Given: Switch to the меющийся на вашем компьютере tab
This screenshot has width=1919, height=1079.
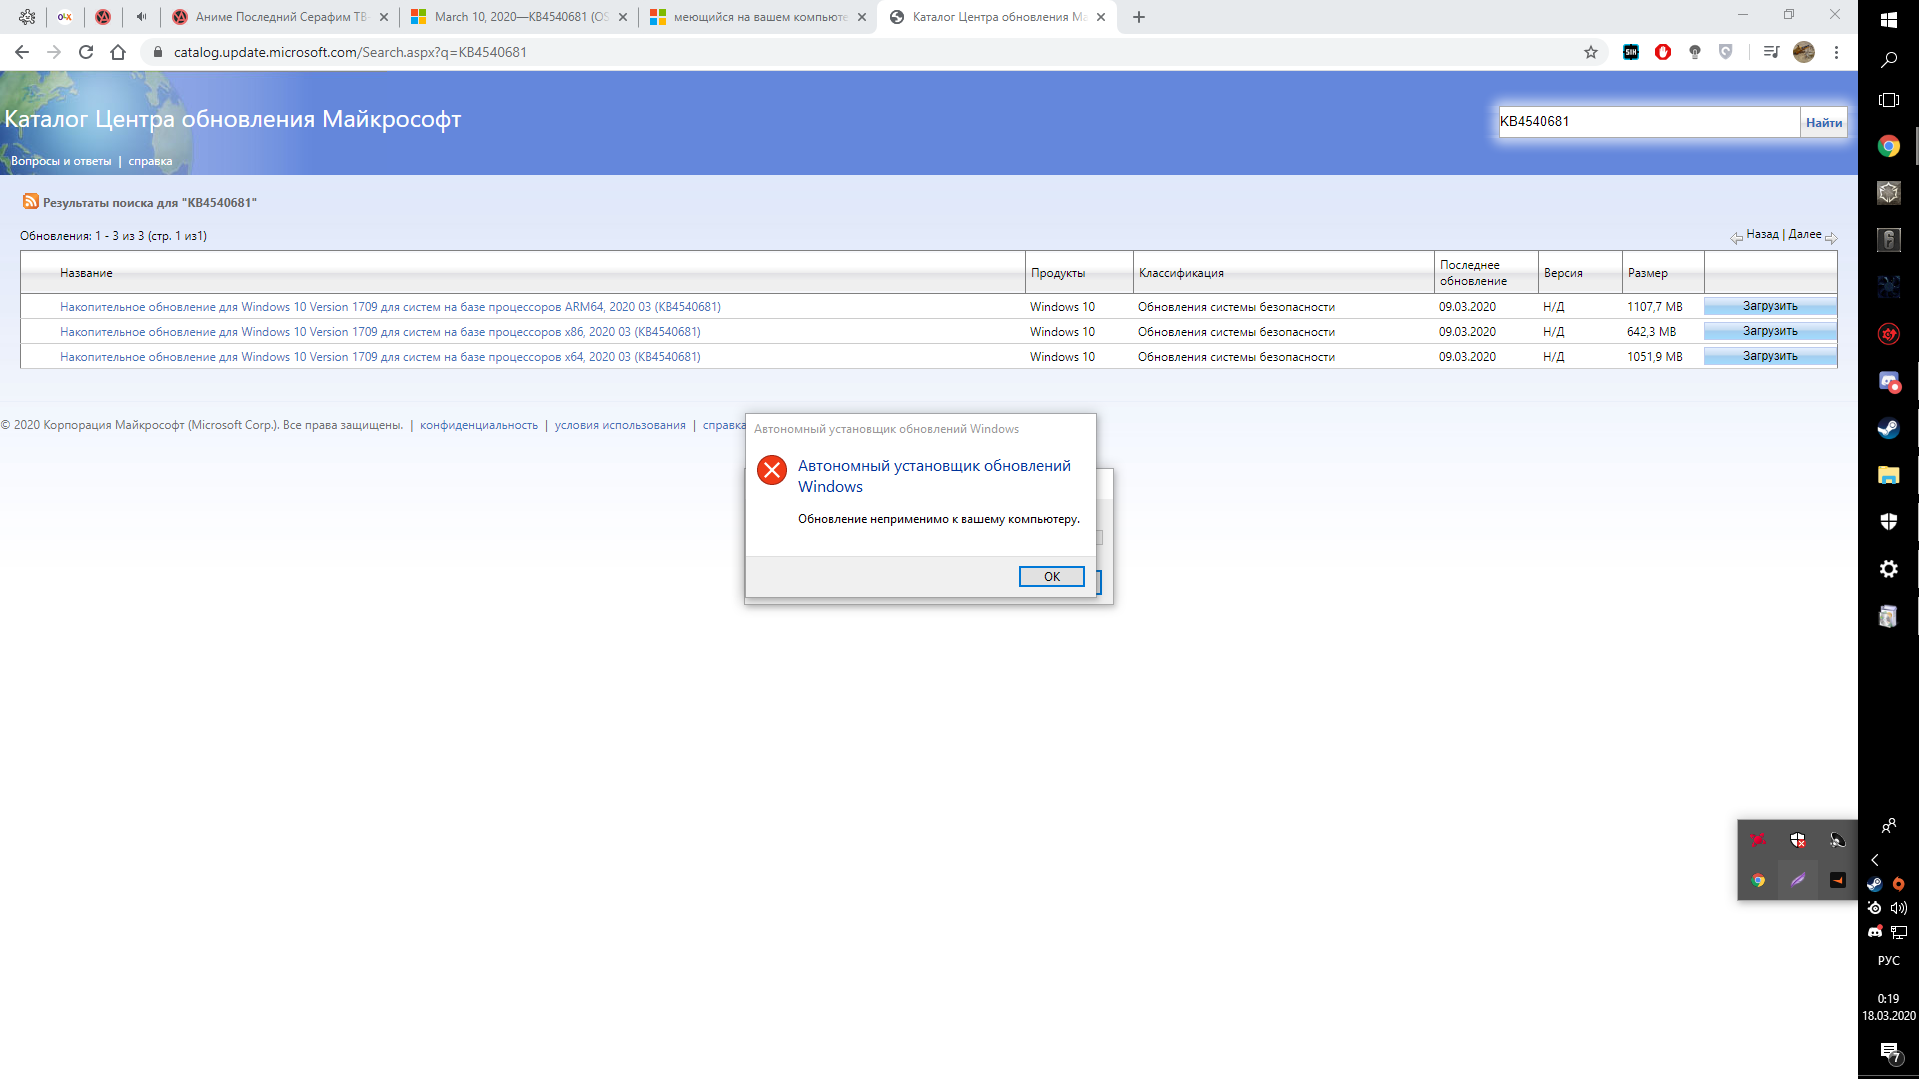Looking at the screenshot, I should coord(758,17).
